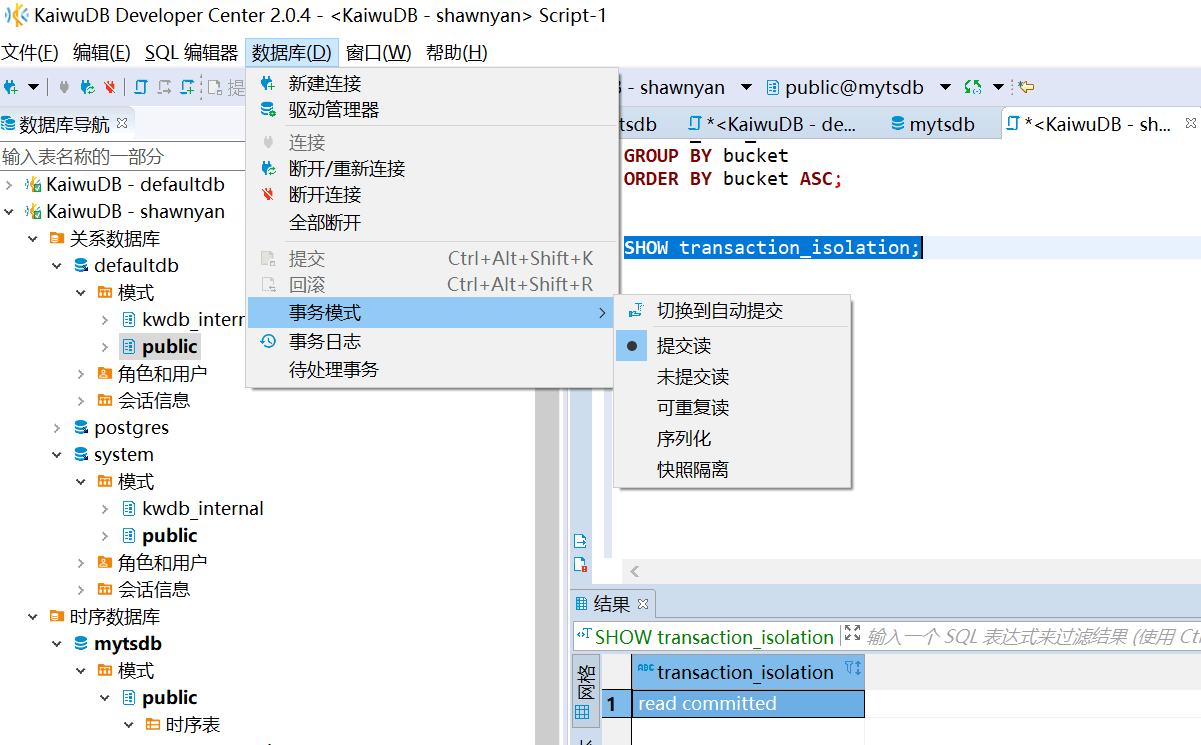Select the read committed result cell
Image resolution: width=1201 pixels, height=745 pixels.
click(x=748, y=704)
